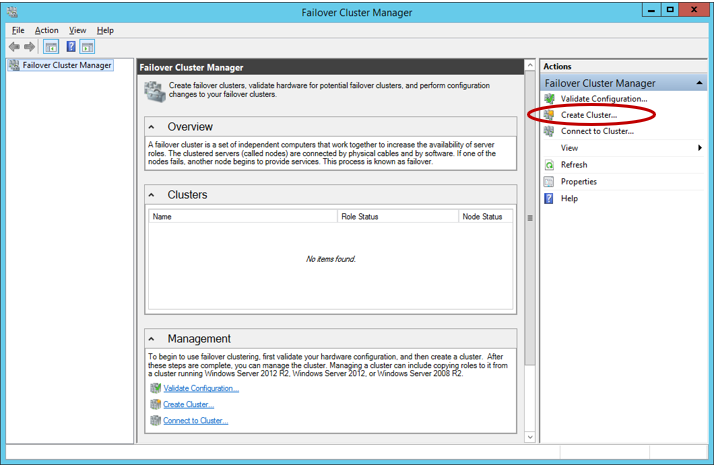Open the File menu
The height and width of the screenshot is (469, 716).
tap(18, 30)
